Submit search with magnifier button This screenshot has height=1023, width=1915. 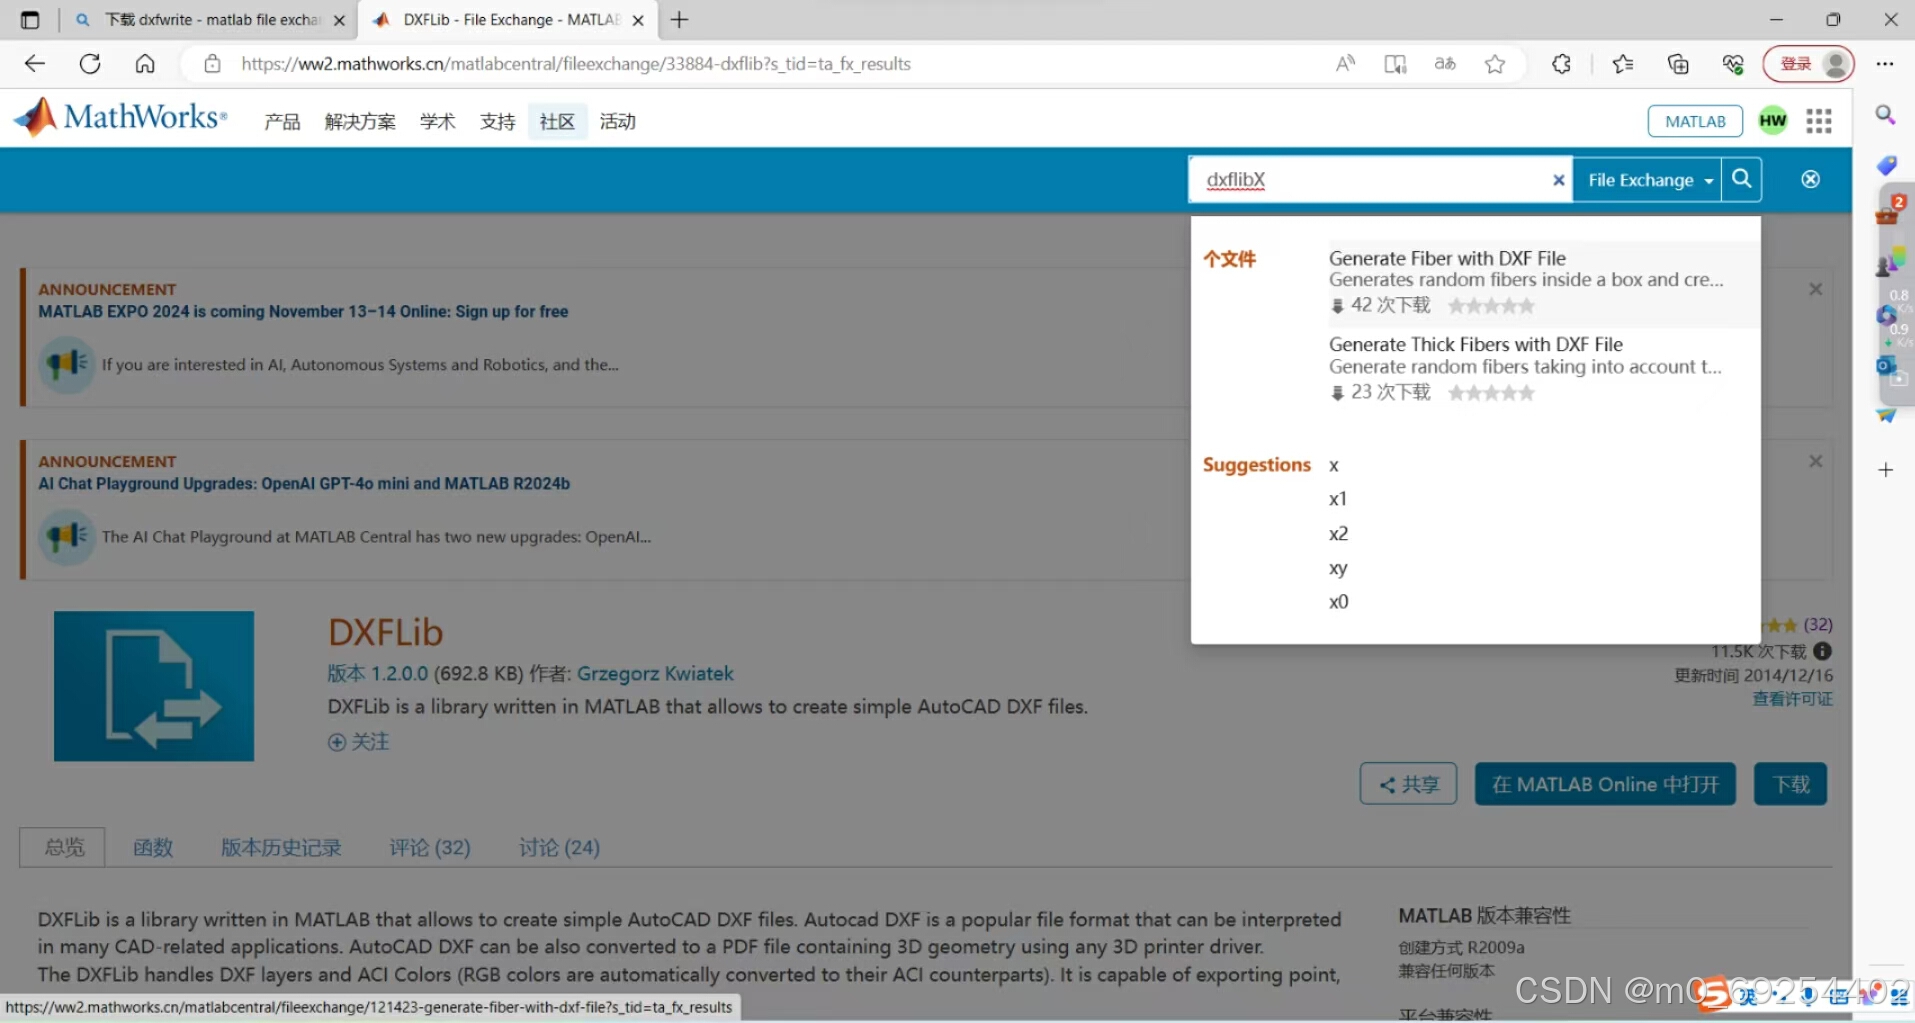[1741, 179]
